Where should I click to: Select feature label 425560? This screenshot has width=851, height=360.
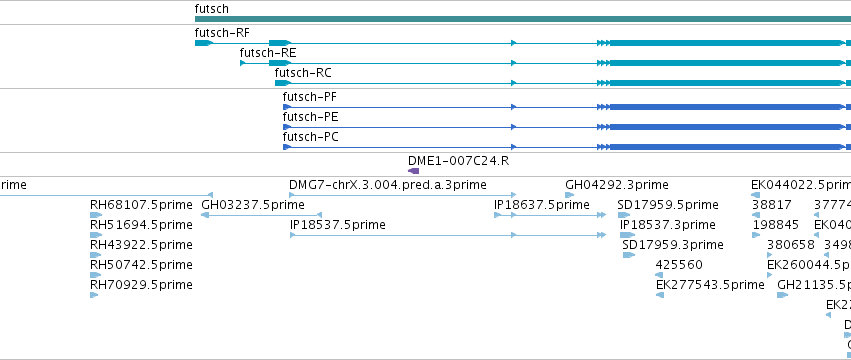pyautogui.click(x=679, y=265)
